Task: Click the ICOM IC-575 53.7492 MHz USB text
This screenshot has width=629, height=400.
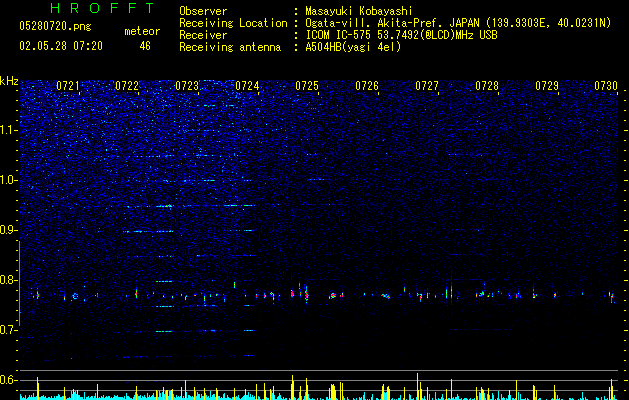Action: [401, 35]
